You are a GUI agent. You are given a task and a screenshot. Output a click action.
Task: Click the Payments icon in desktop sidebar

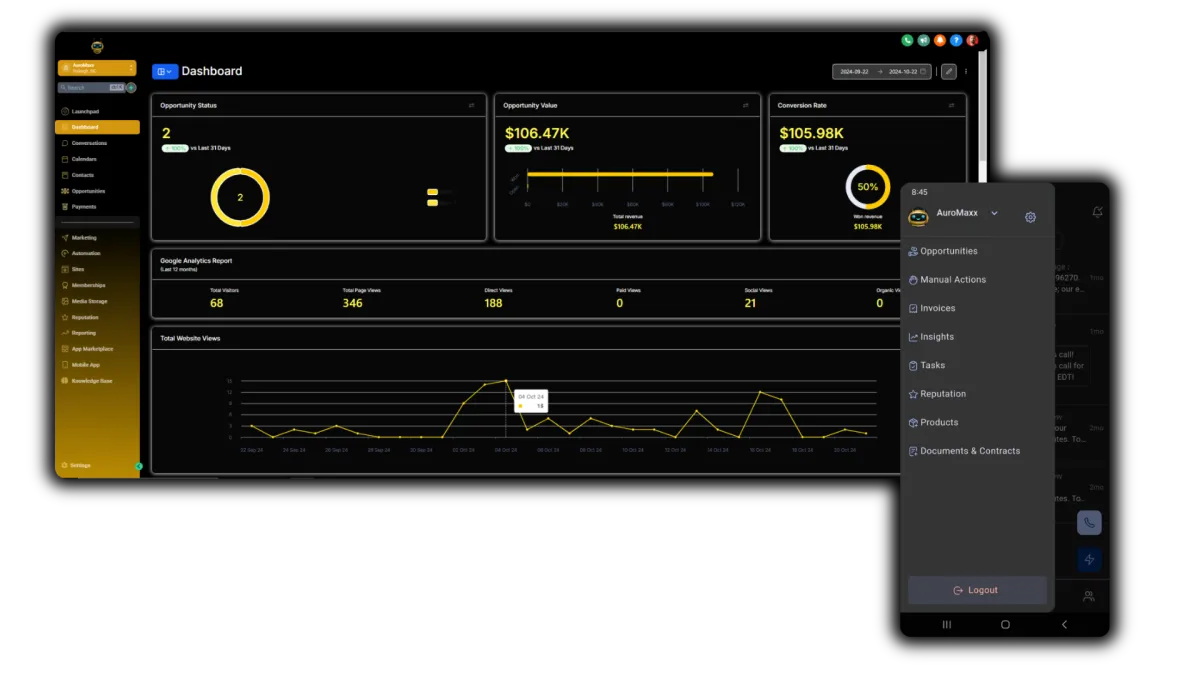(65, 207)
